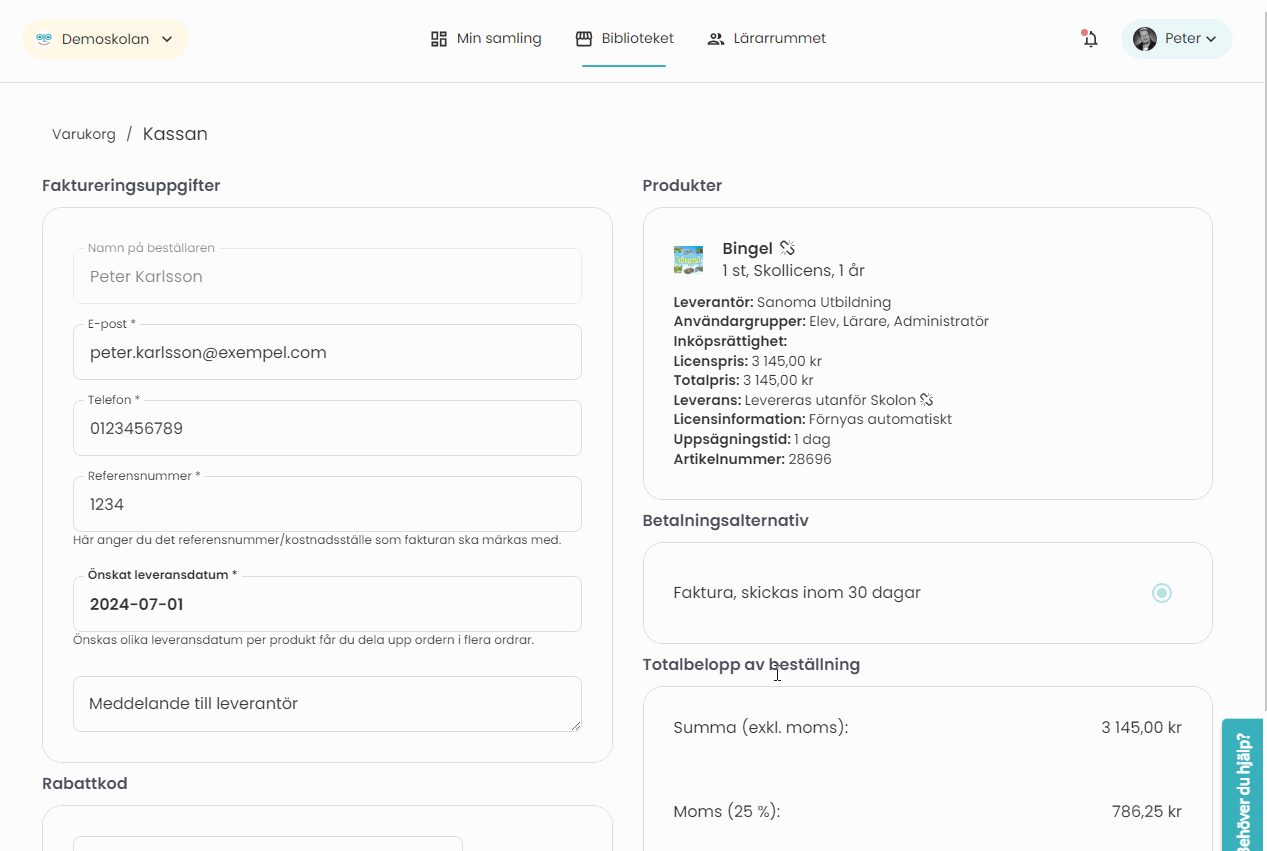Click the Bingel product thumbnail
1267x851 pixels.
(688, 259)
